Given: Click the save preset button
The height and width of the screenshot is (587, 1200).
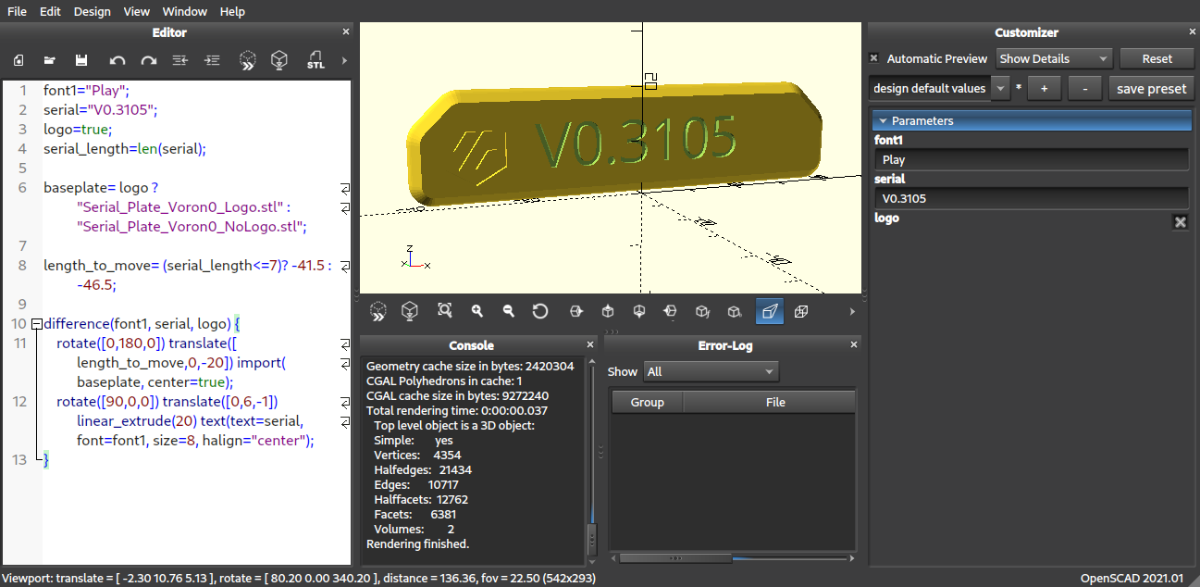Looking at the screenshot, I should pyautogui.click(x=1151, y=88).
